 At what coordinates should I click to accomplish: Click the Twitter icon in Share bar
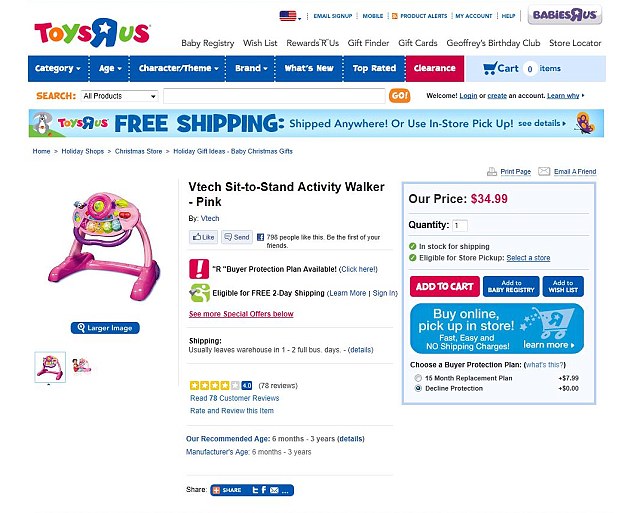click(x=255, y=490)
